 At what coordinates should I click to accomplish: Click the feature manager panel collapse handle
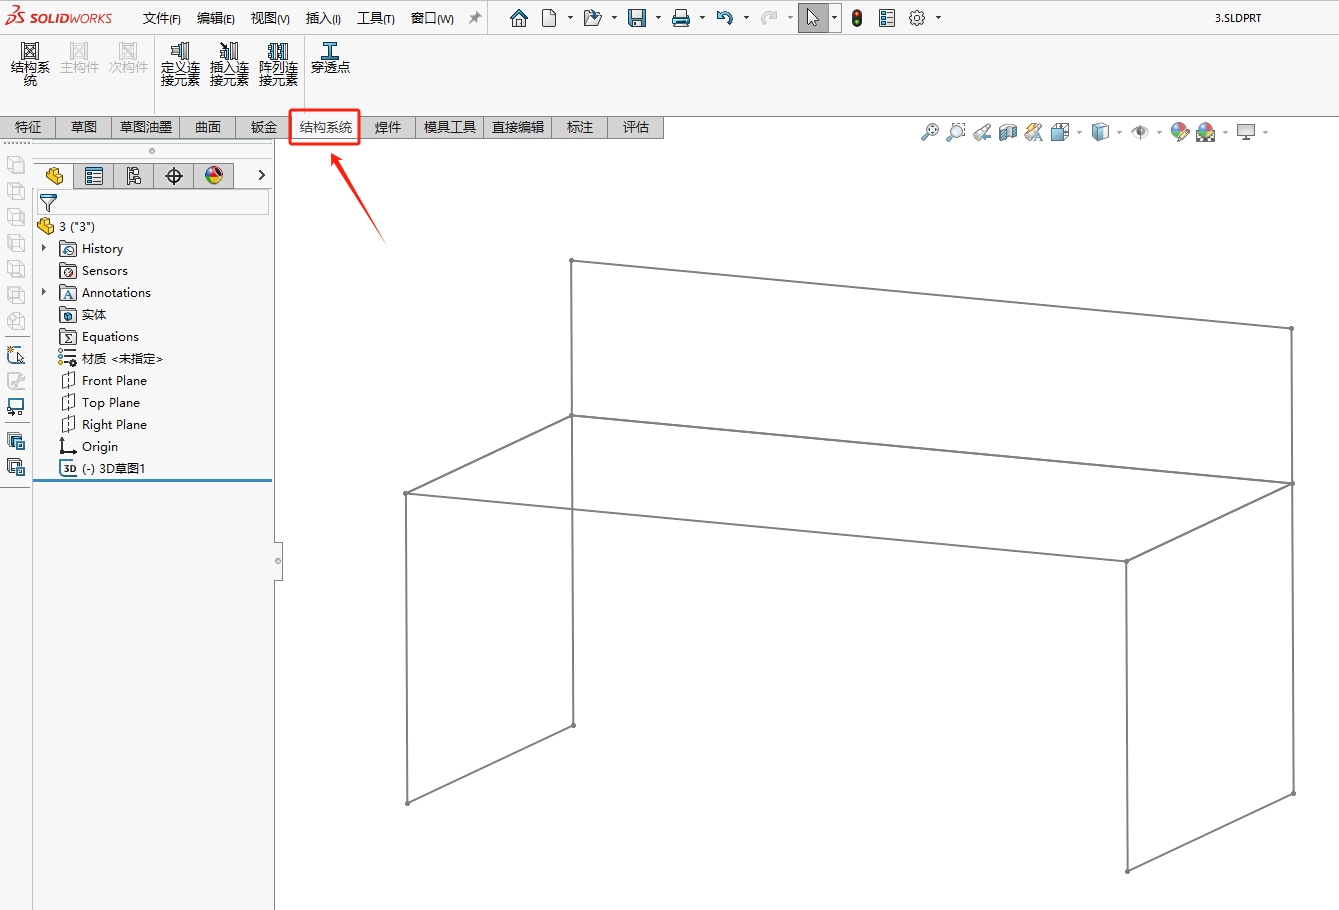(278, 561)
